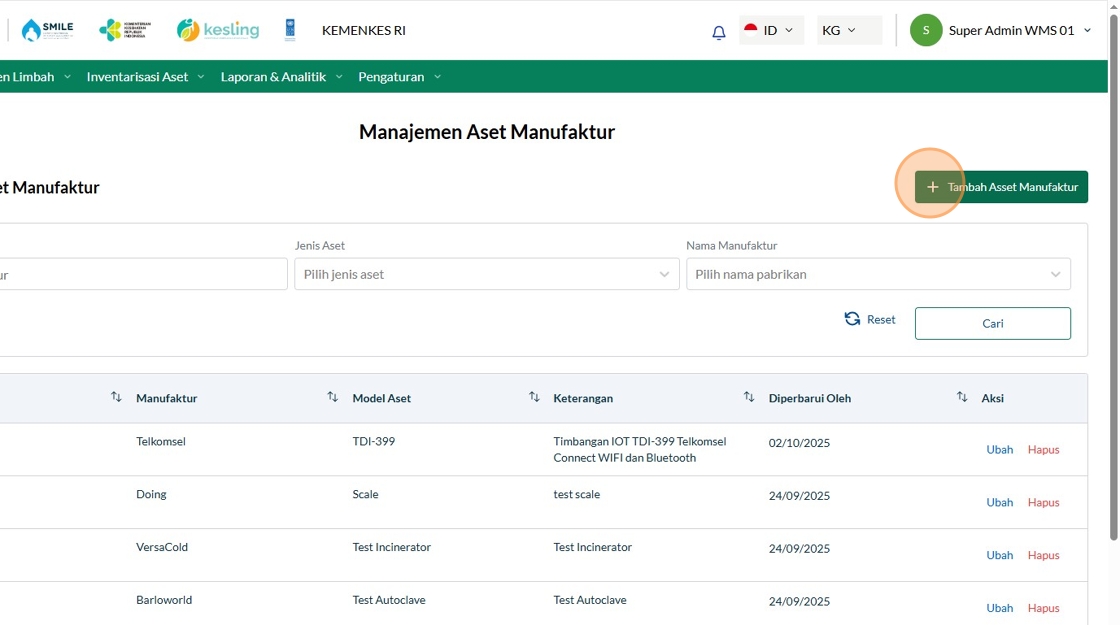This screenshot has height=625, width=1120.
Task: Open the ID language dropdown
Action: pos(771,30)
